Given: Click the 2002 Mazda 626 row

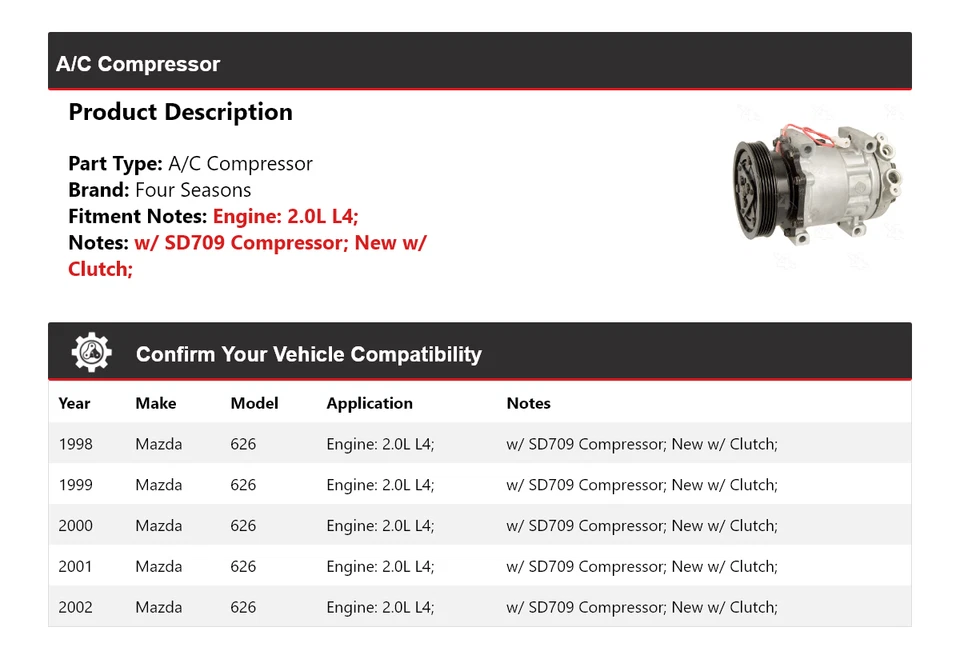Looking at the screenshot, I should click(x=480, y=606).
